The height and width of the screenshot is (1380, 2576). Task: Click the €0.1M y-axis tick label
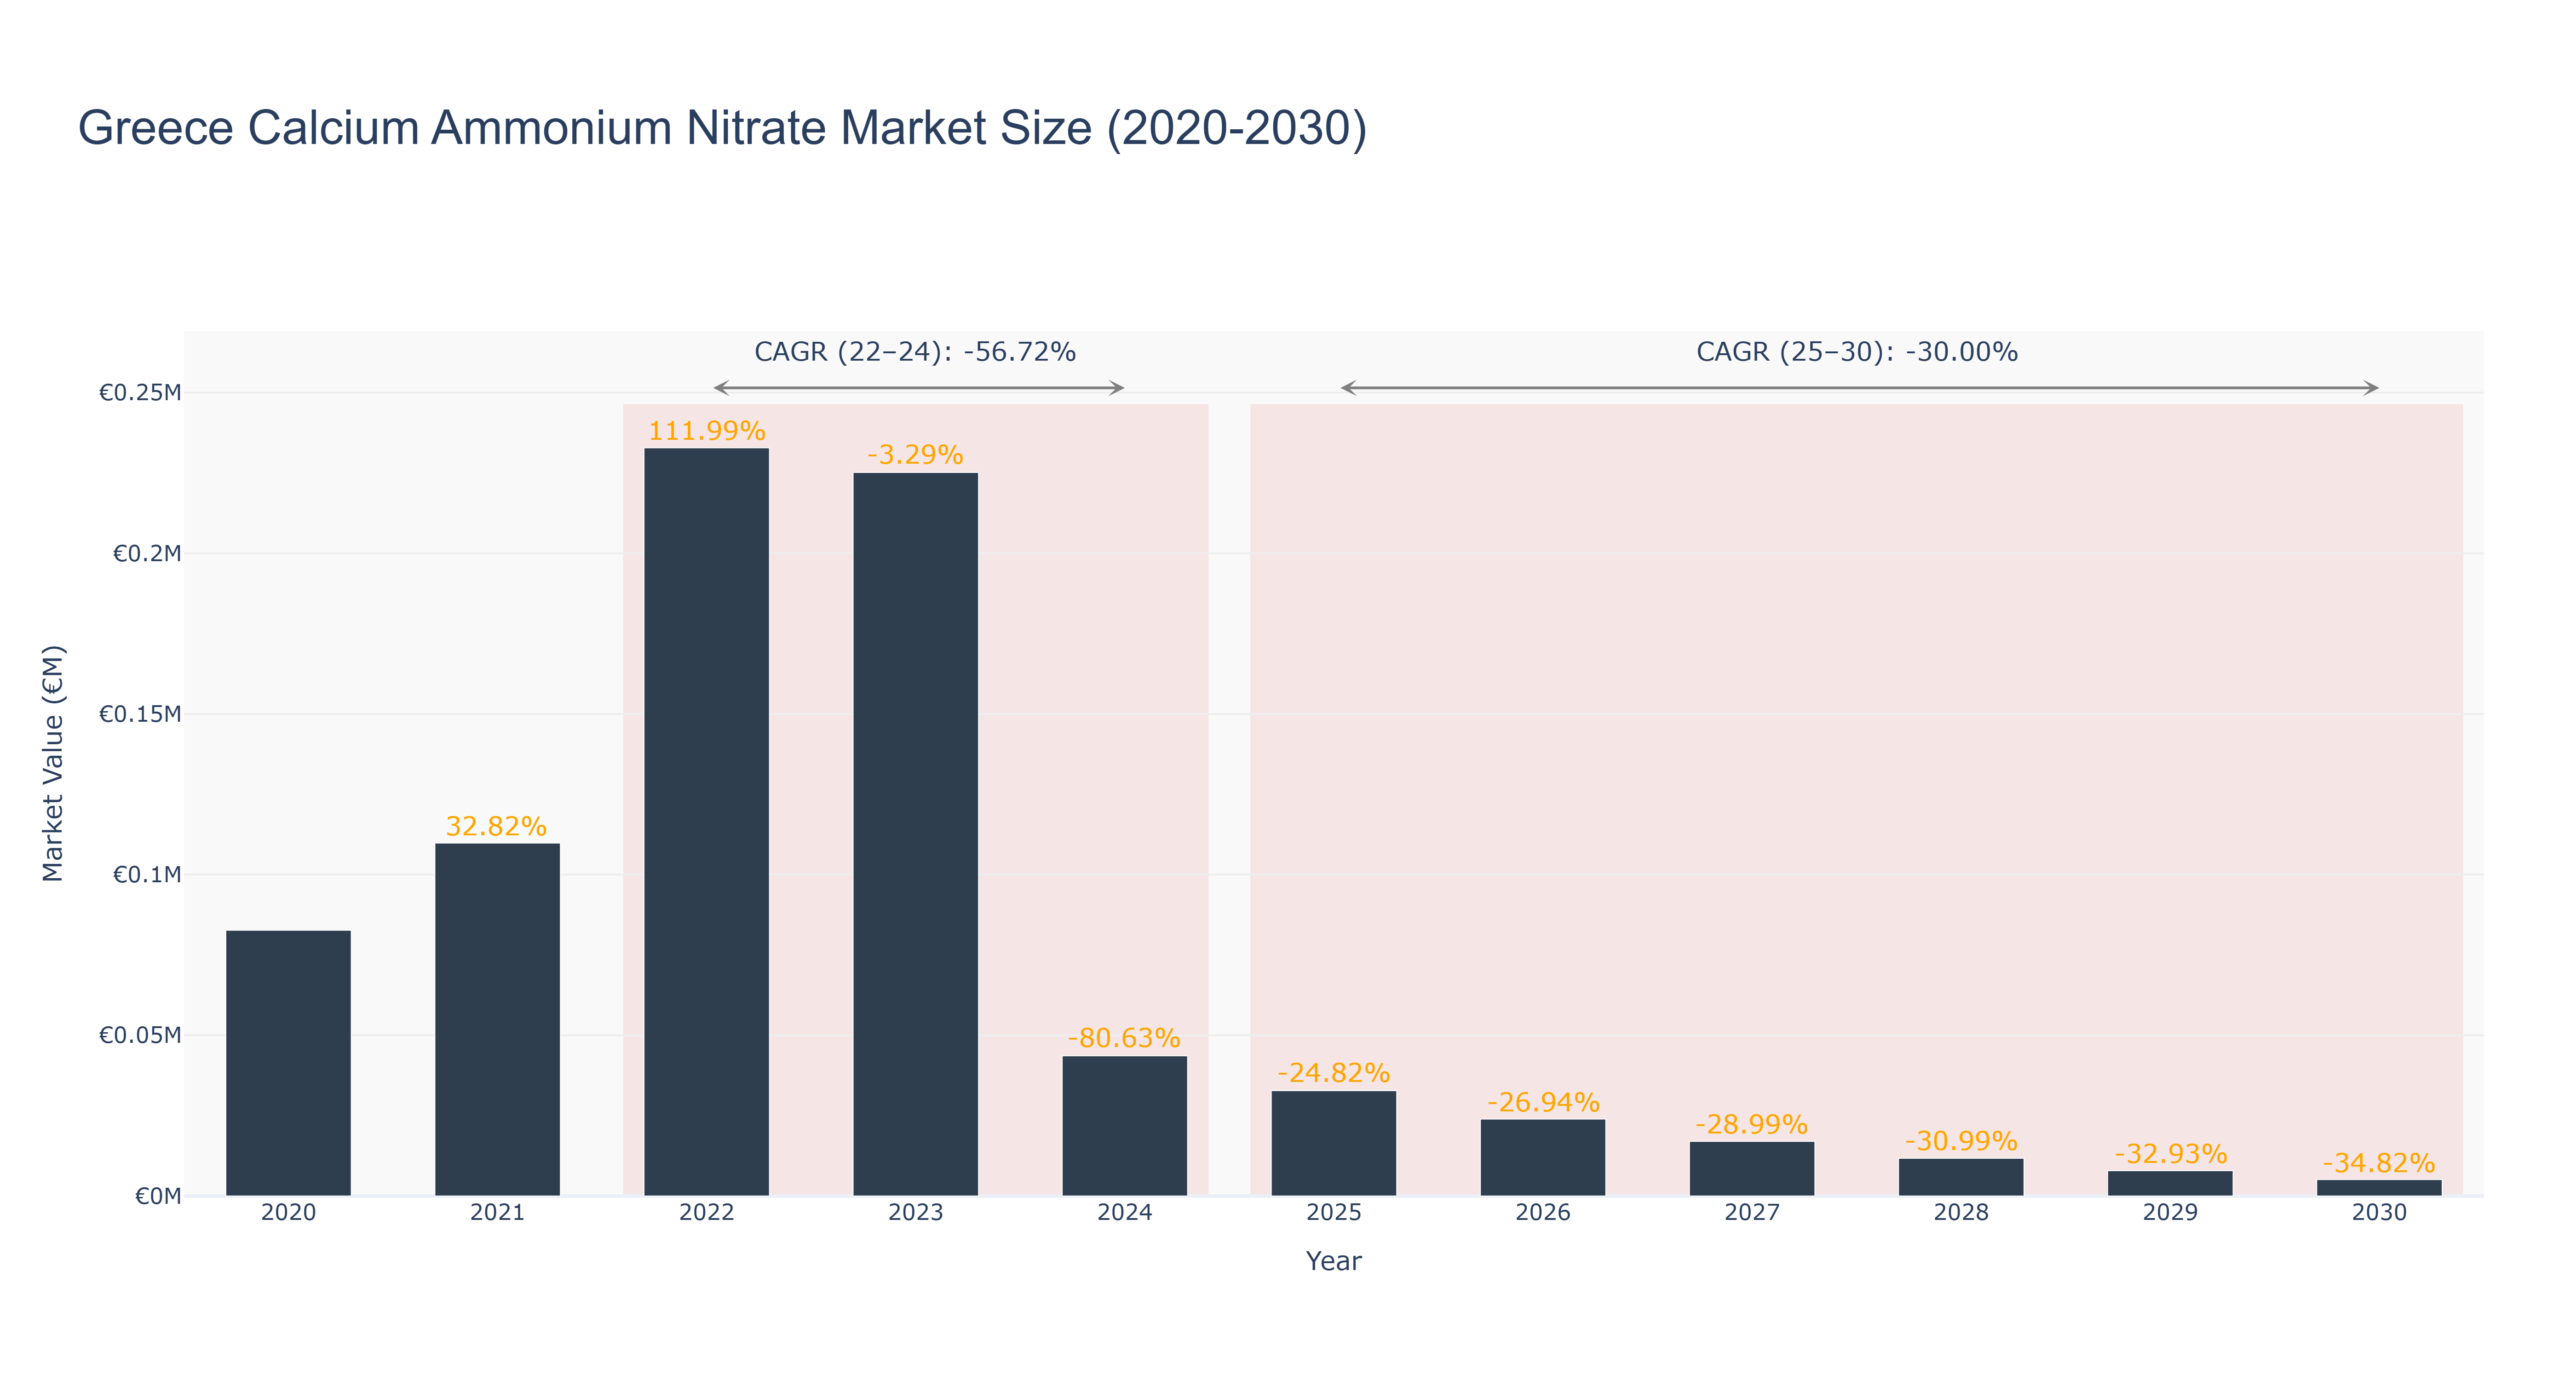[x=147, y=875]
